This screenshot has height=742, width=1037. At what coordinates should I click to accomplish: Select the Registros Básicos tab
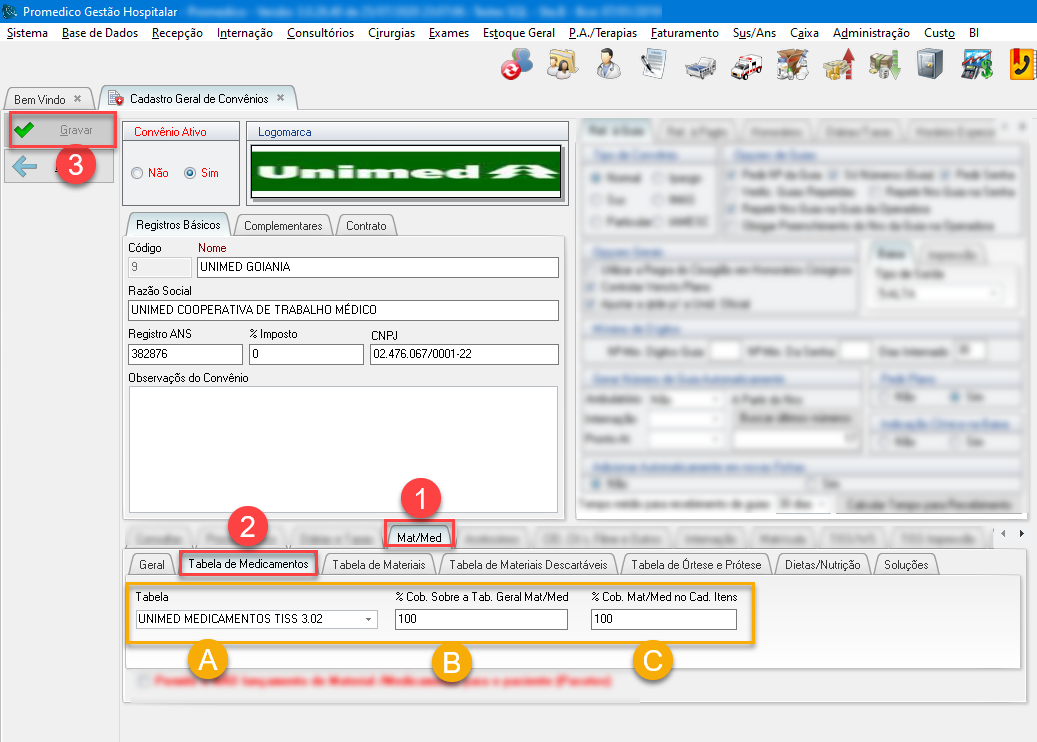point(178,225)
